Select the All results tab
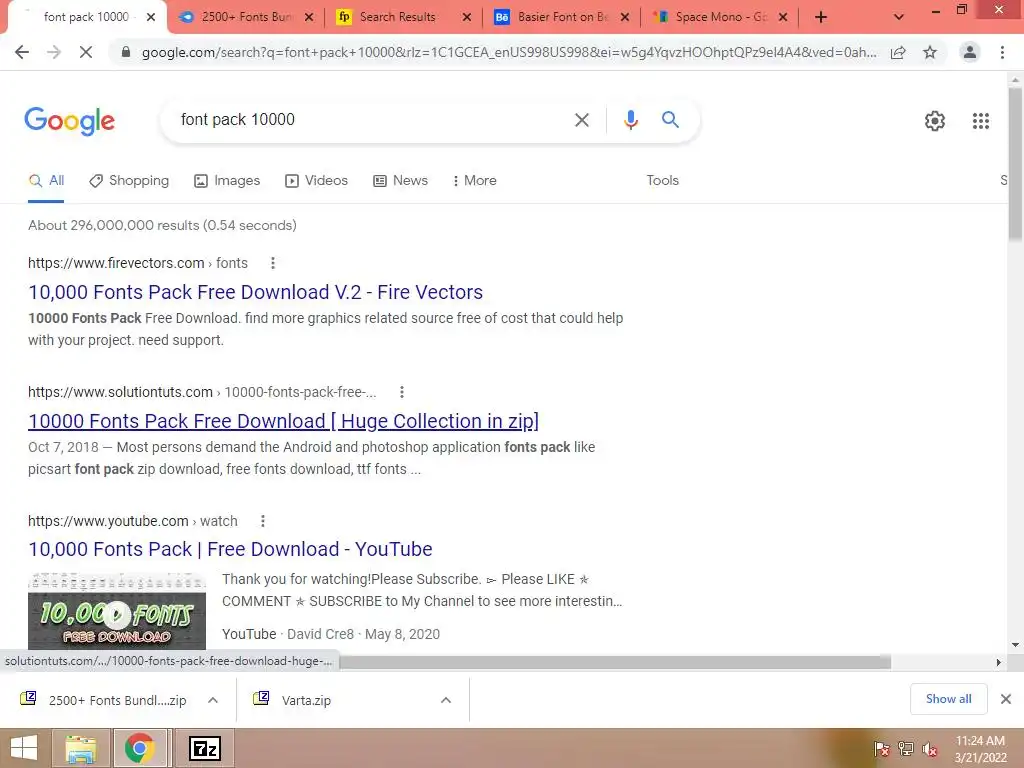1024x768 pixels. pyautogui.click(x=46, y=181)
